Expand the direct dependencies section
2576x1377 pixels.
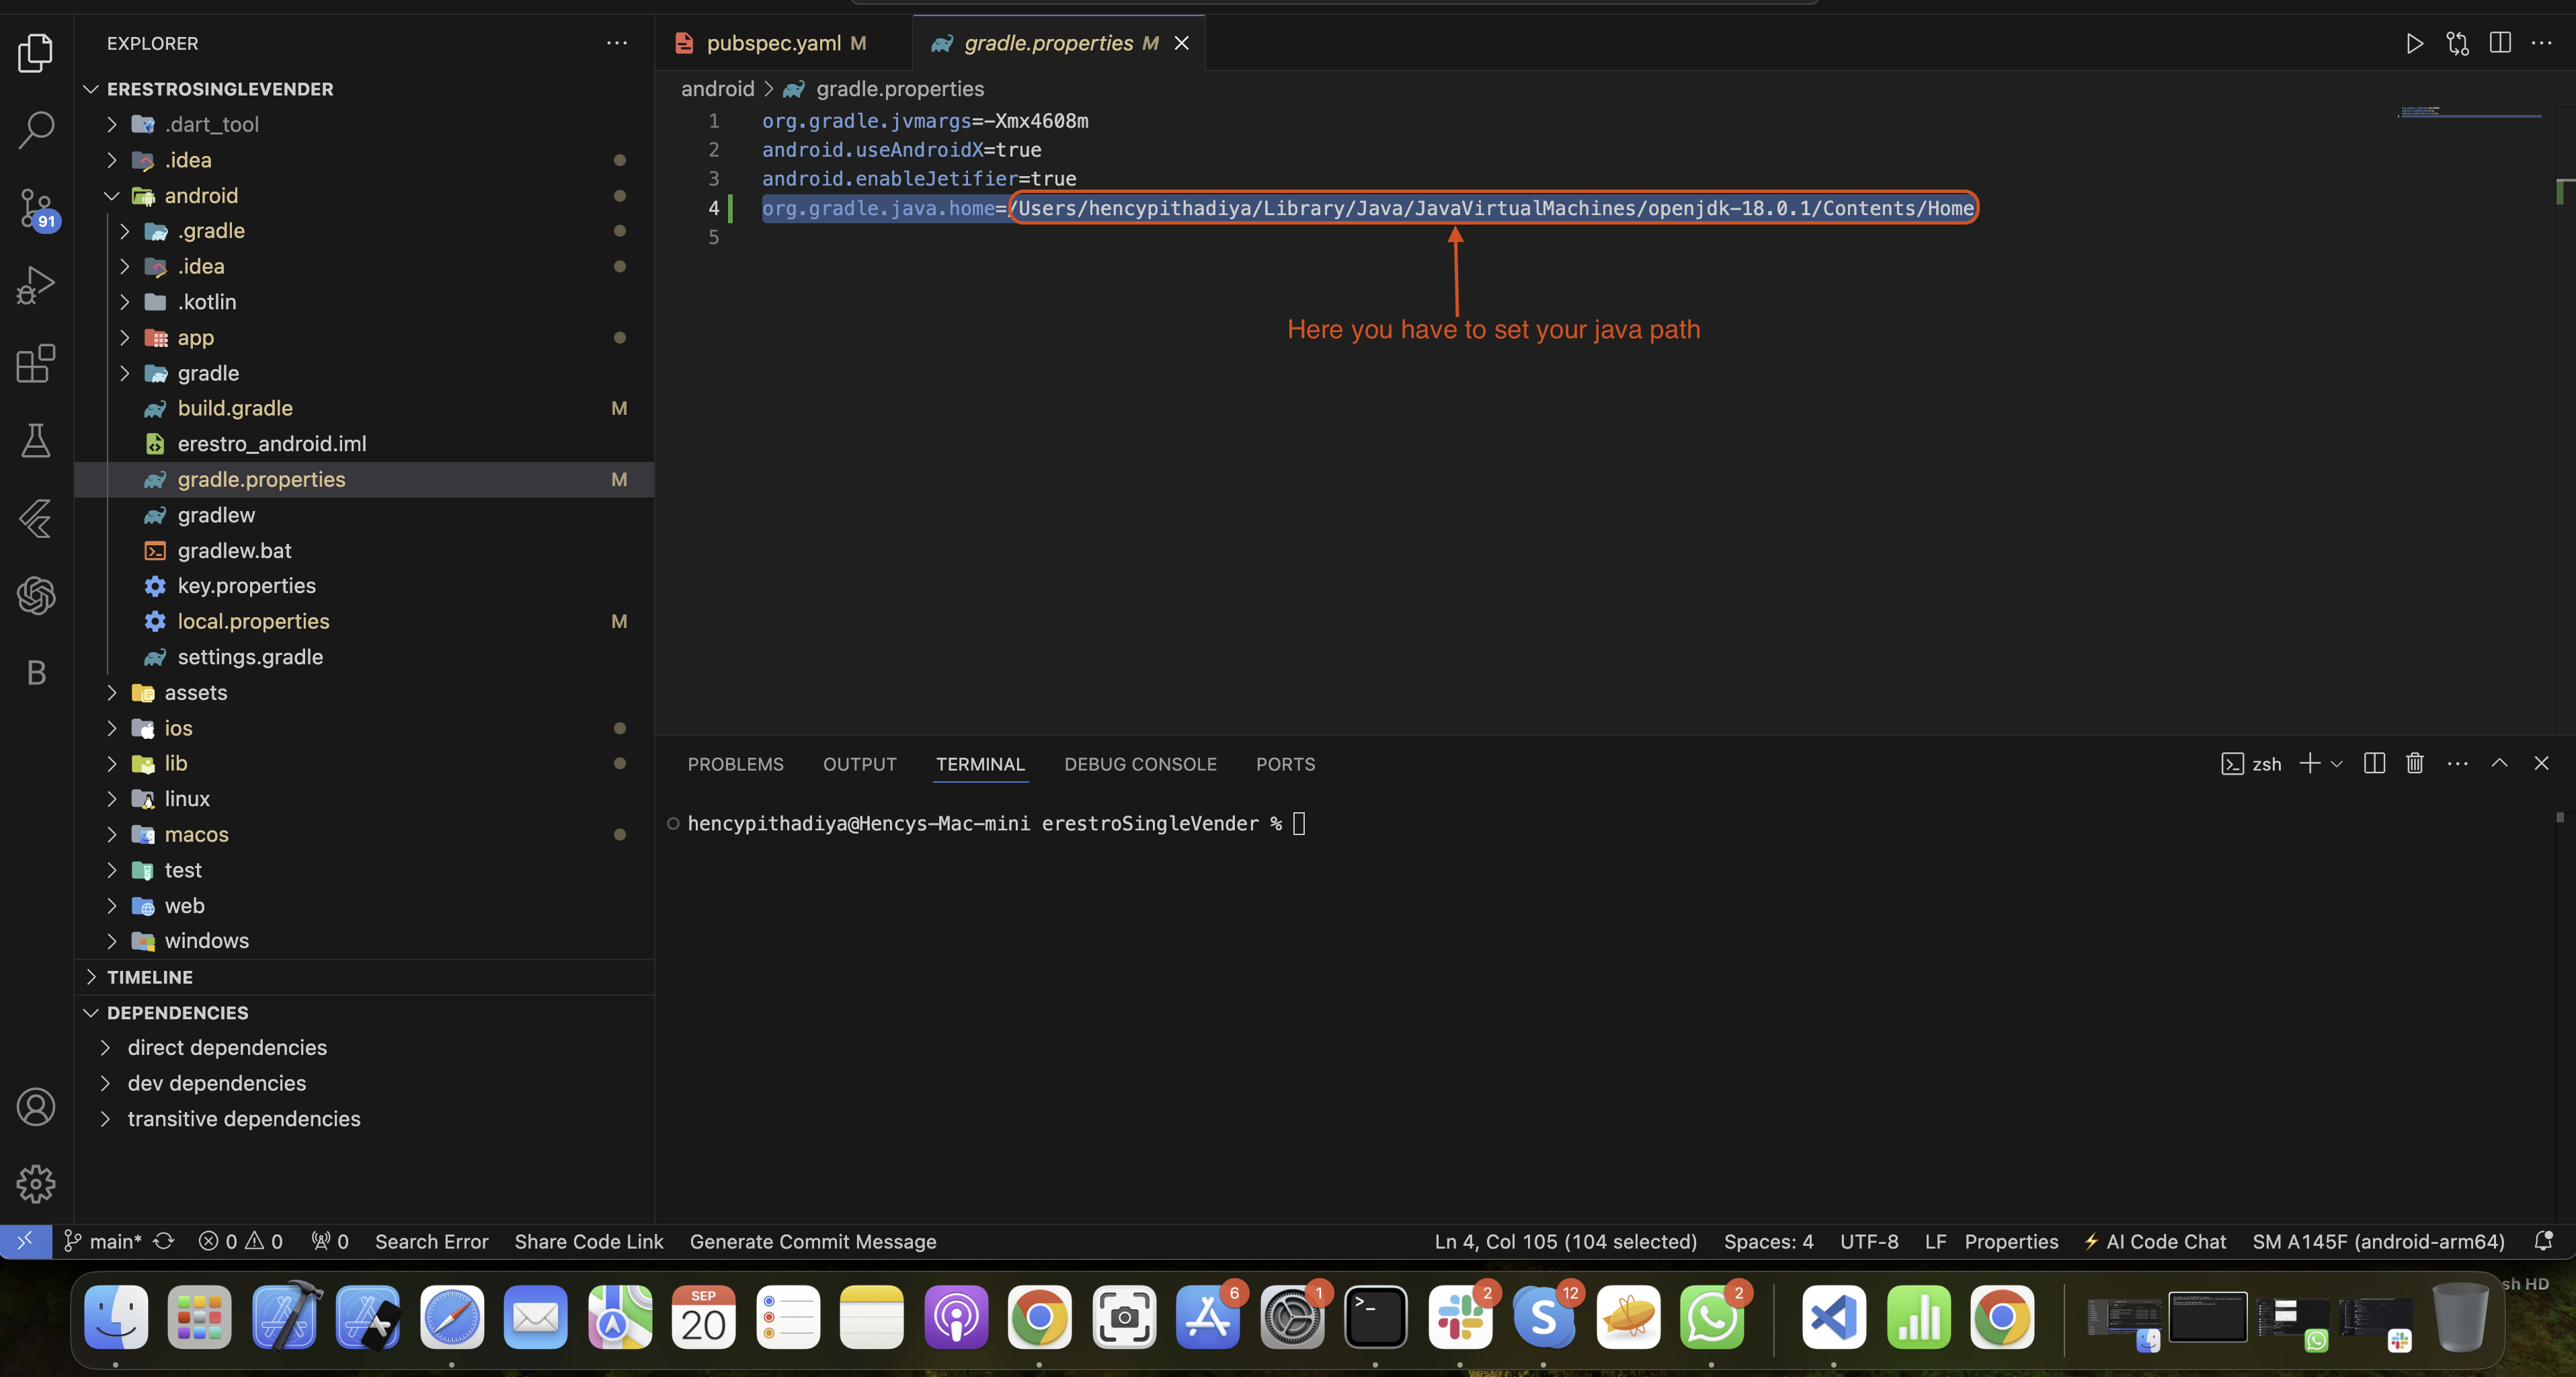point(104,1046)
